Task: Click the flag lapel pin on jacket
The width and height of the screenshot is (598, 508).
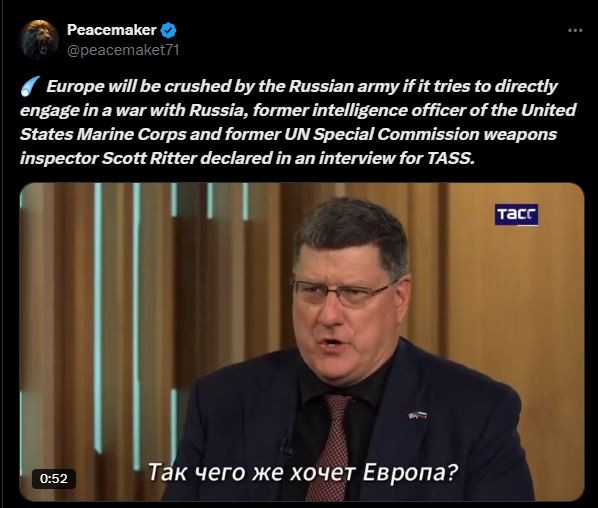Action: pyautogui.click(x=417, y=415)
